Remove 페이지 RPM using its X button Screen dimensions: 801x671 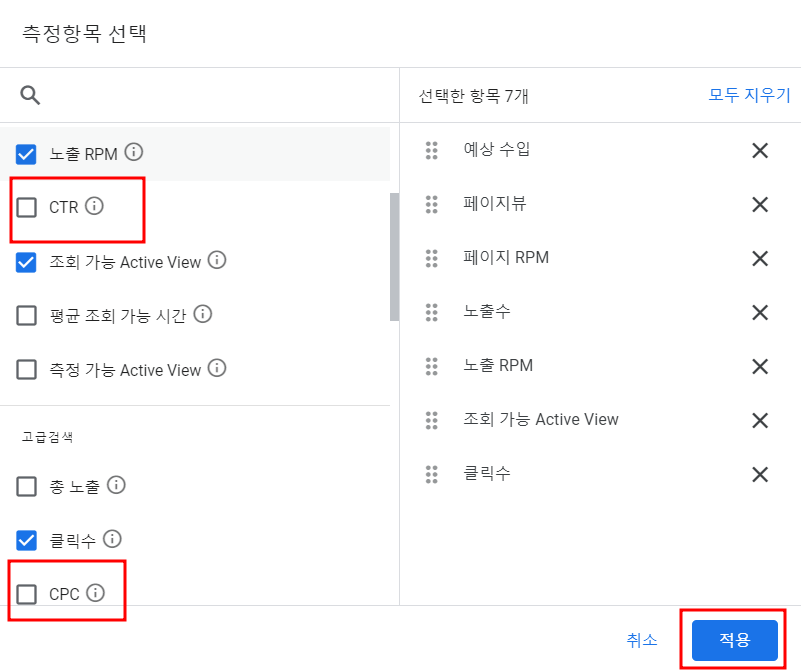[759, 258]
